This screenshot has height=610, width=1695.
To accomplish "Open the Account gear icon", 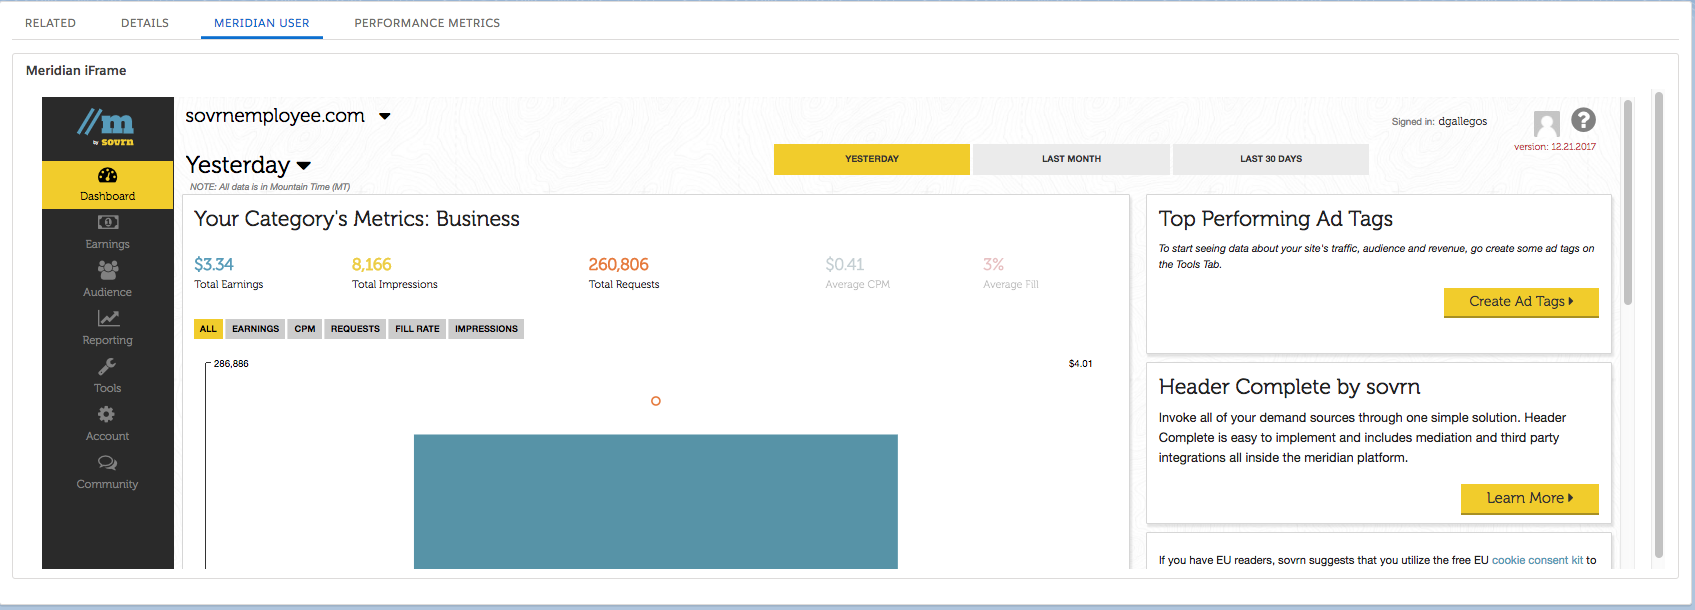I will tap(106, 414).
